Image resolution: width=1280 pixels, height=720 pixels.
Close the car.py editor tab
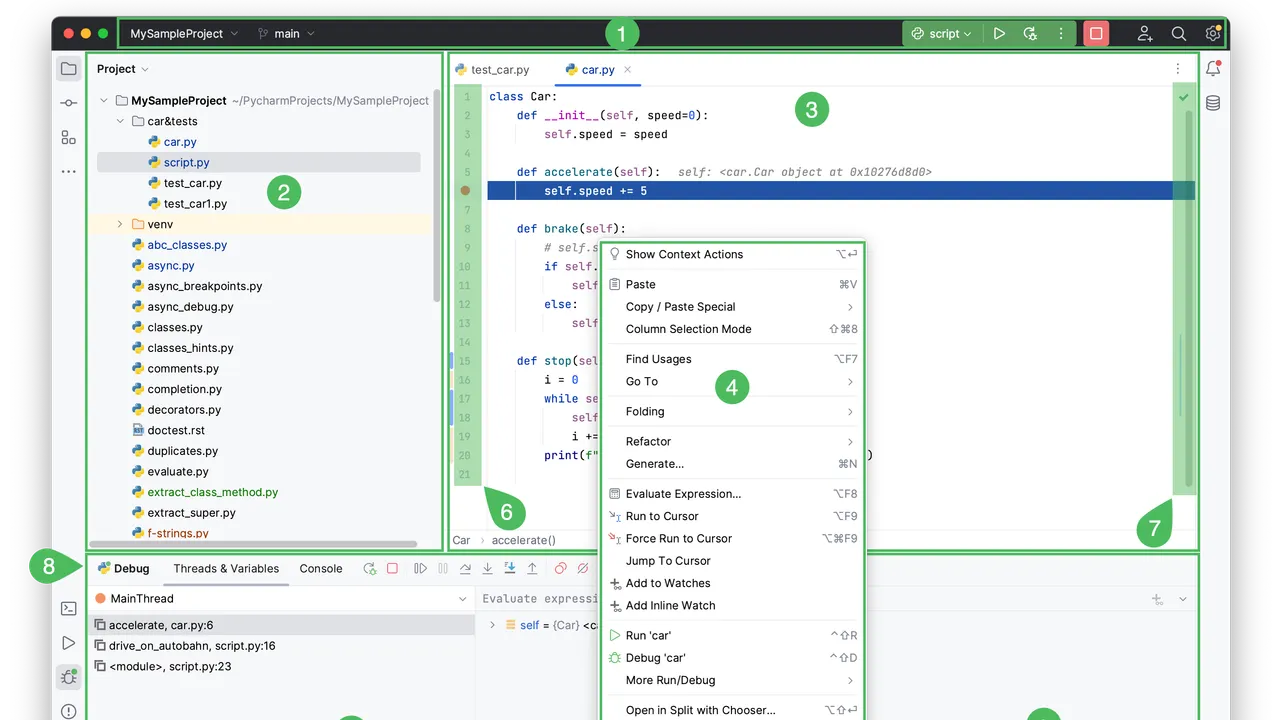click(x=627, y=70)
